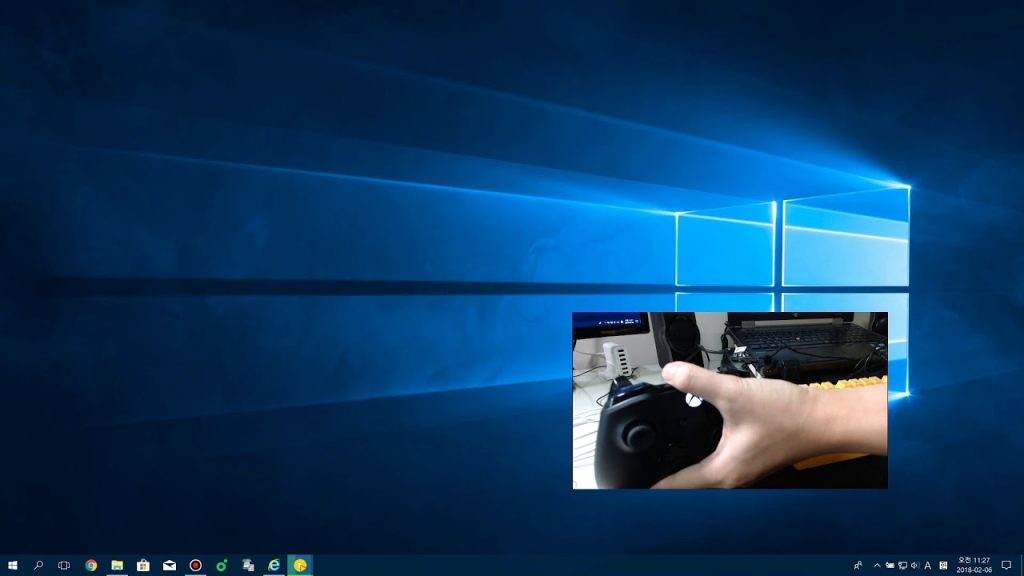This screenshot has height=576, width=1024.
Task: Toggle the IME input mode 'A' indicator
Action: click(928, 565)
